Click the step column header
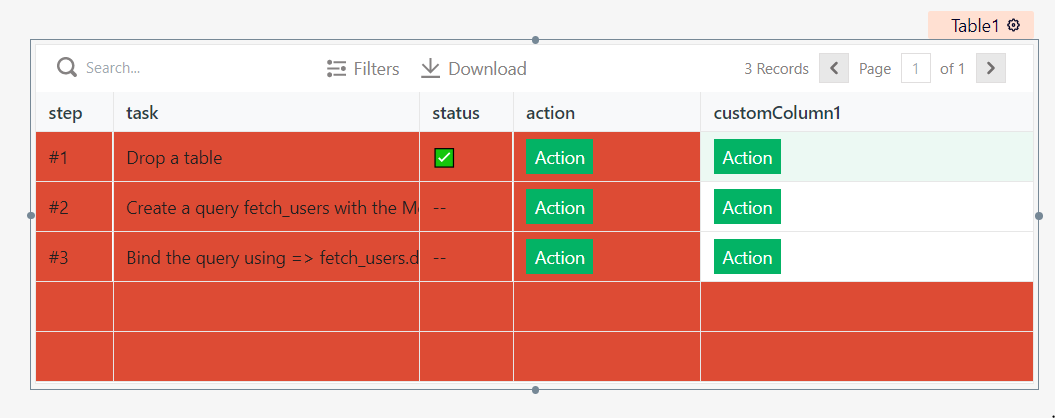This screenshot has height=418, width=1055. (x=66, y=113)
